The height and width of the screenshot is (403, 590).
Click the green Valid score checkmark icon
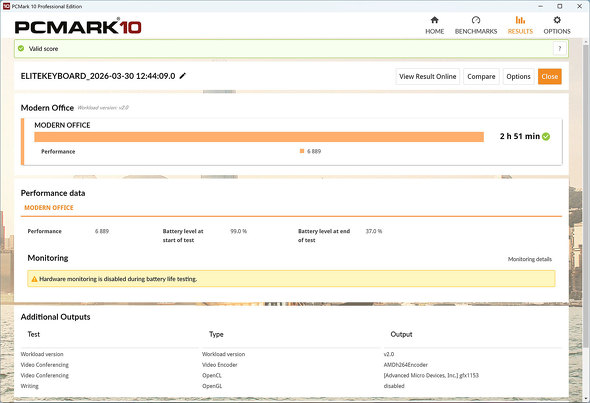coord(21,49)
